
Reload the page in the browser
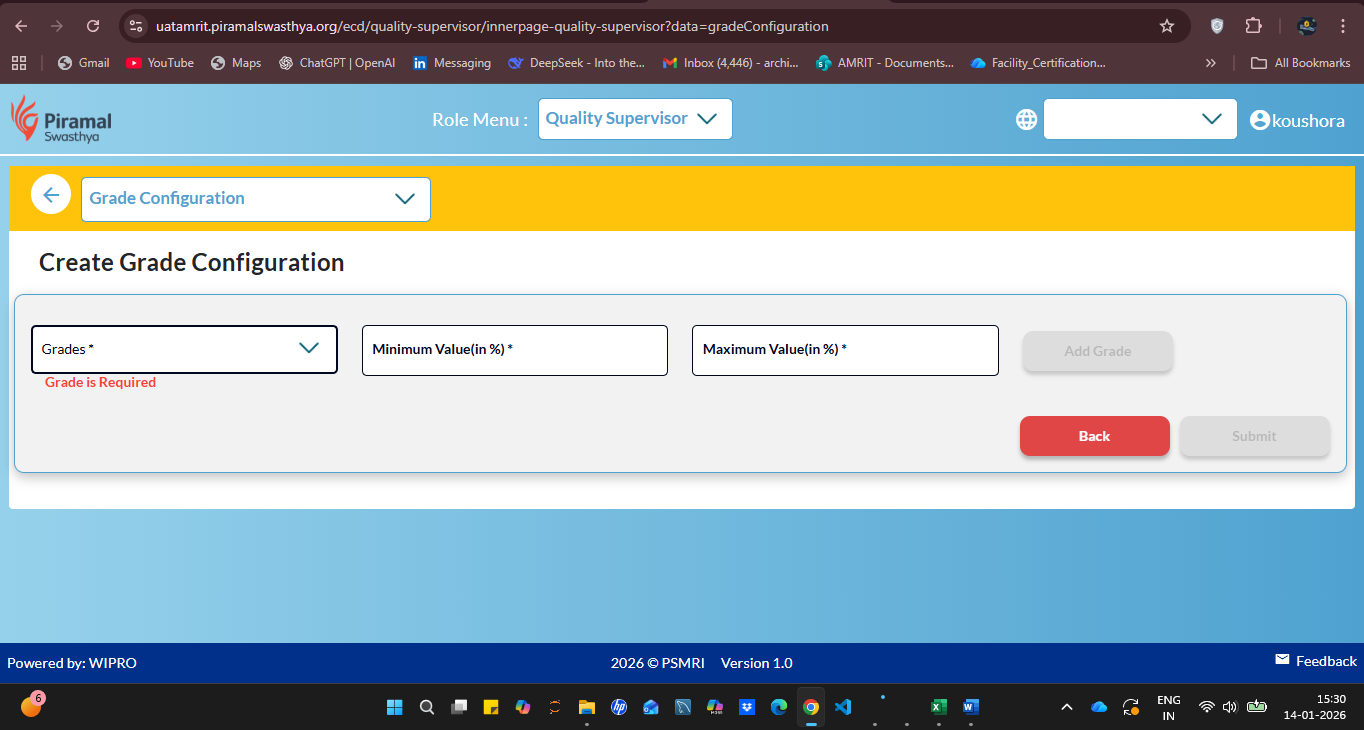[93, 26]
